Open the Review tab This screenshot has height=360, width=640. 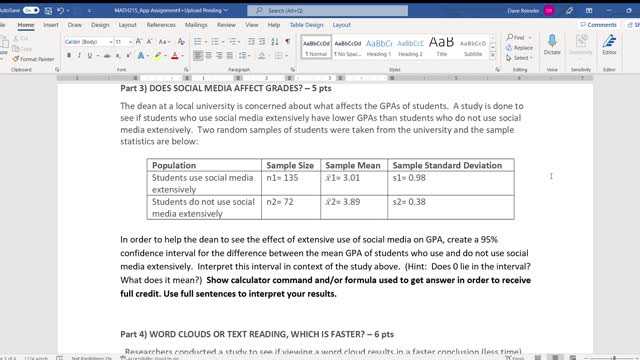(226, 25)
